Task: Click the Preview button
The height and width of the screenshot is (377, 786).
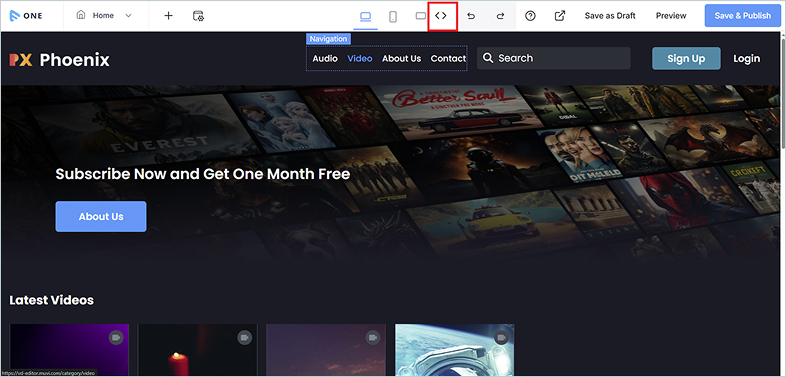Action: pyautogui.click(x=671, y=16)
